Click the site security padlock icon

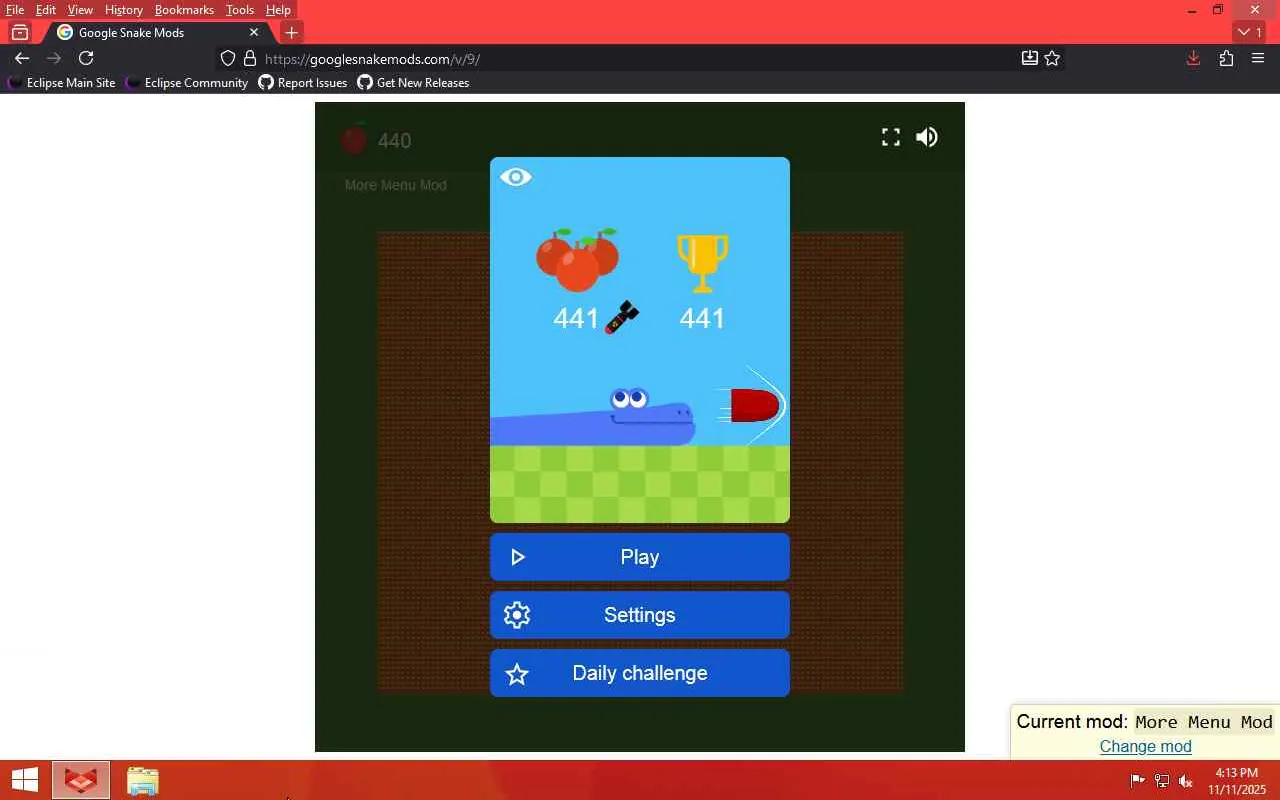tap(250, 58)
